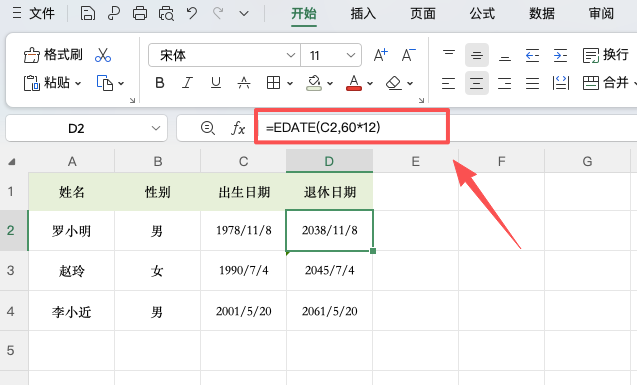The image size is (637, 385).
Task: Open clipboard group dialog launcher
Action: (x=132, y=100)
